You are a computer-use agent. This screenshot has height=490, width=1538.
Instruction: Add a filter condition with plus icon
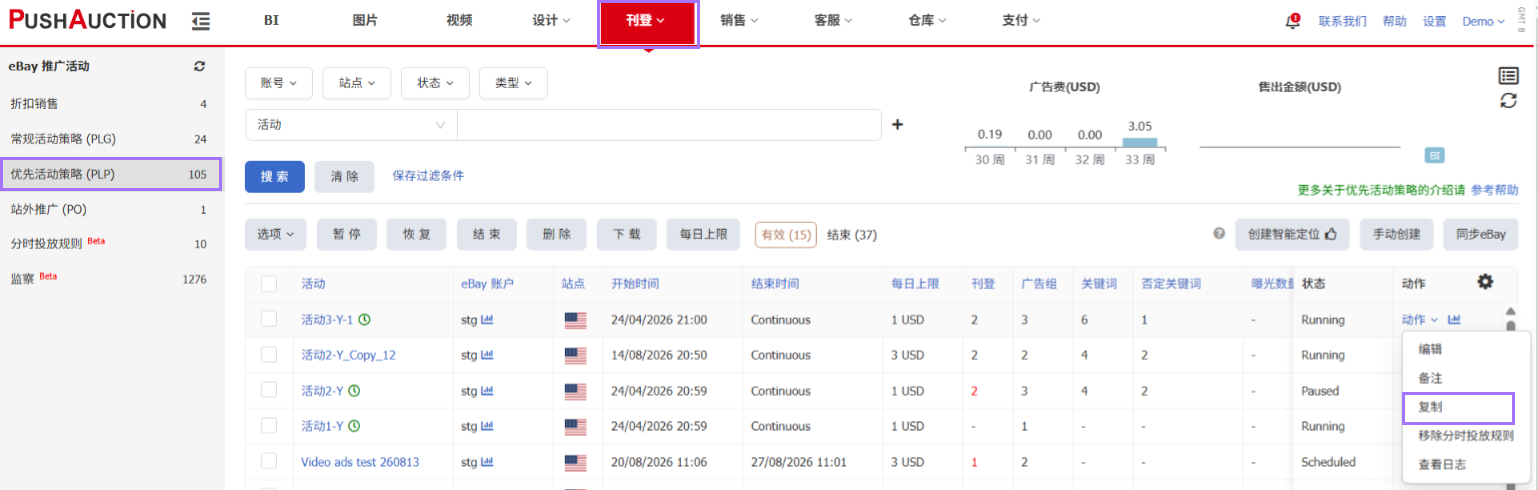pyautogui.click(x=897, y=125)
